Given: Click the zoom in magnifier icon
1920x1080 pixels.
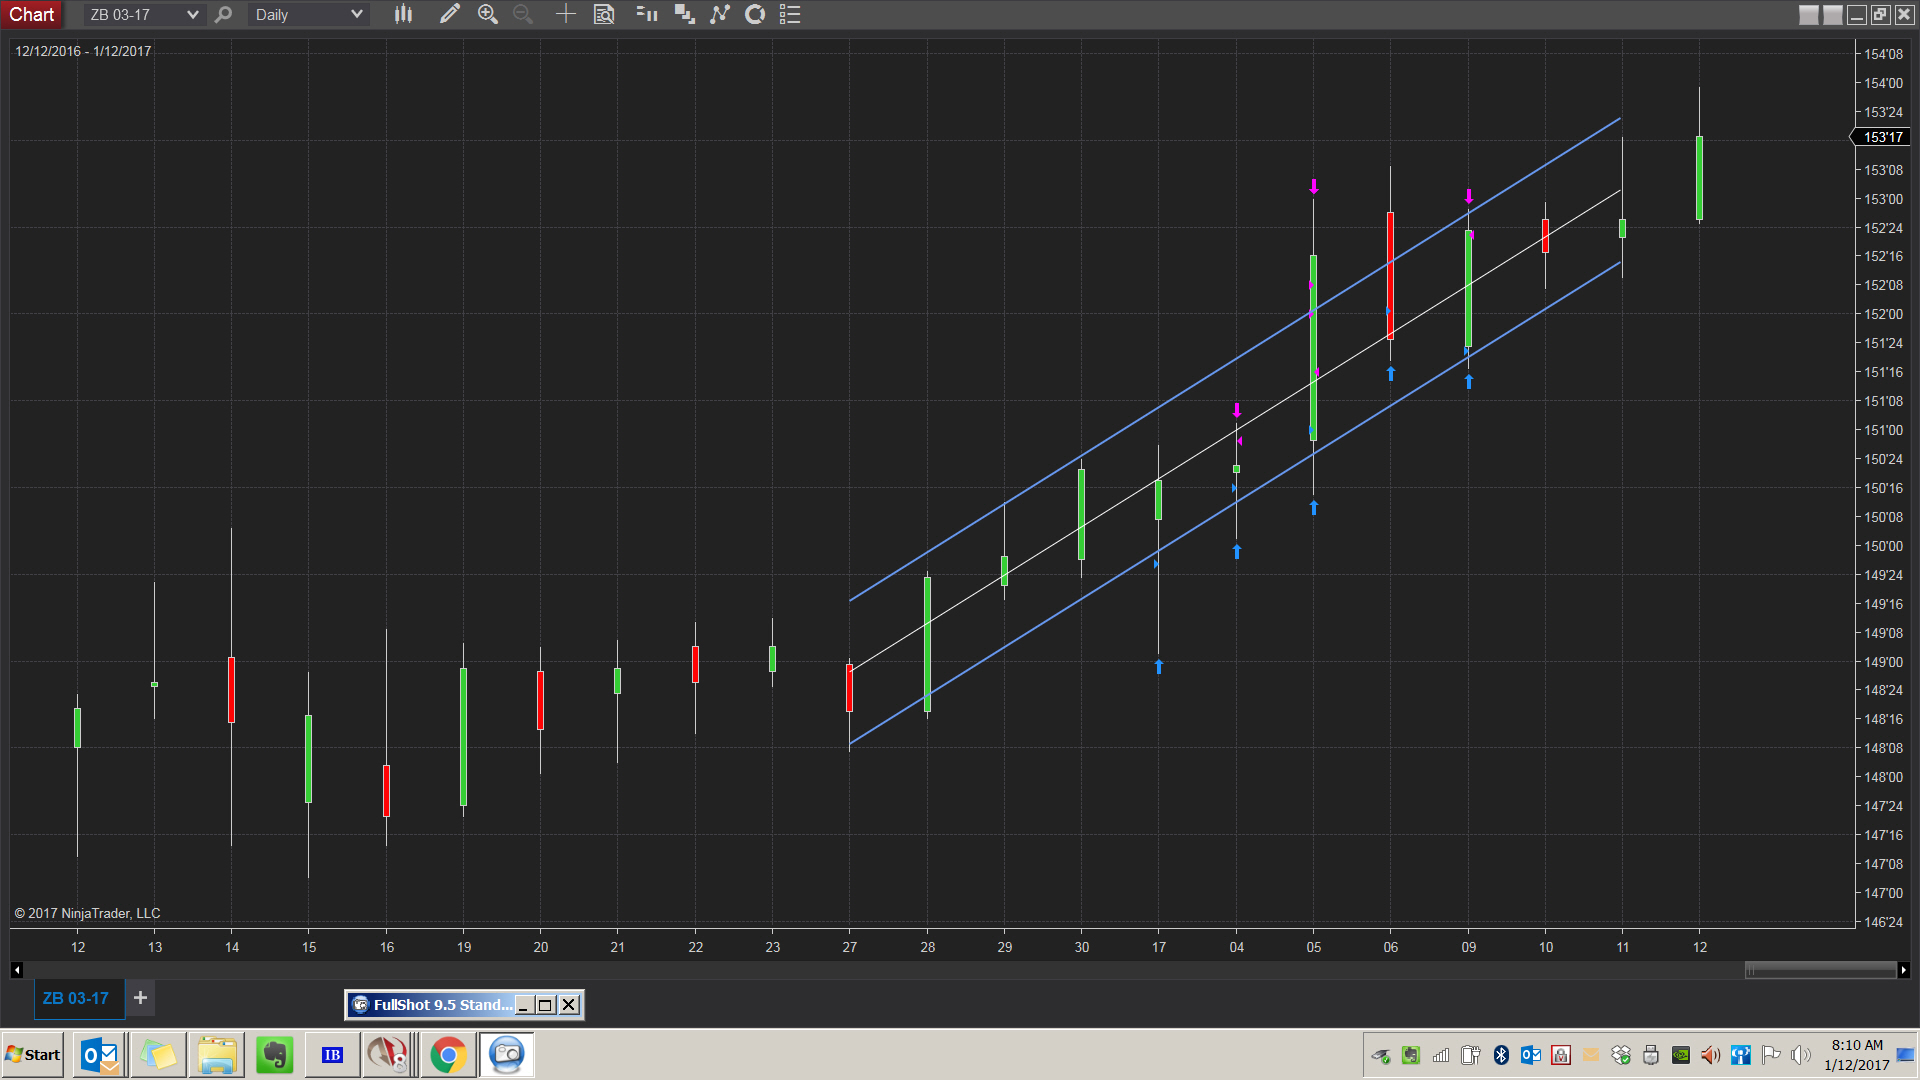Looking at the screenshot, I should 487,14.
